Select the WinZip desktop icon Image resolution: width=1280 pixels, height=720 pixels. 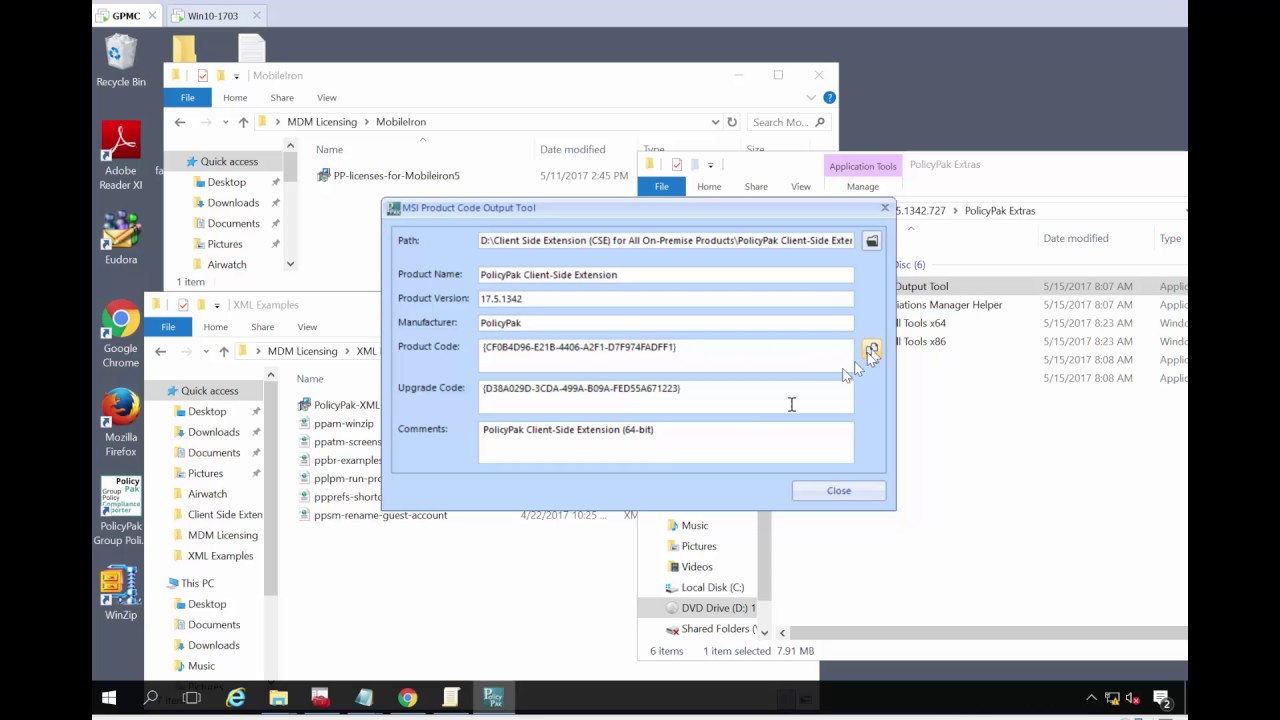(121, 593)
